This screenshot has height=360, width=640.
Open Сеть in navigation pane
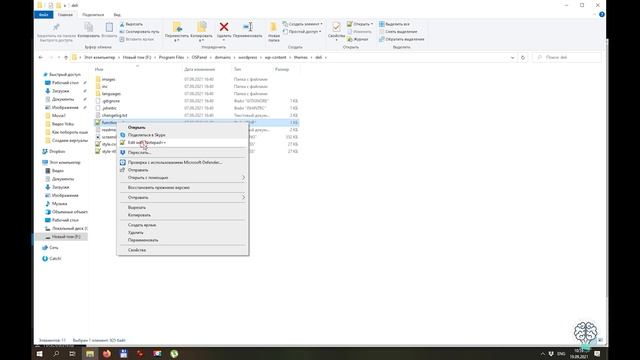tap(53, 248)
